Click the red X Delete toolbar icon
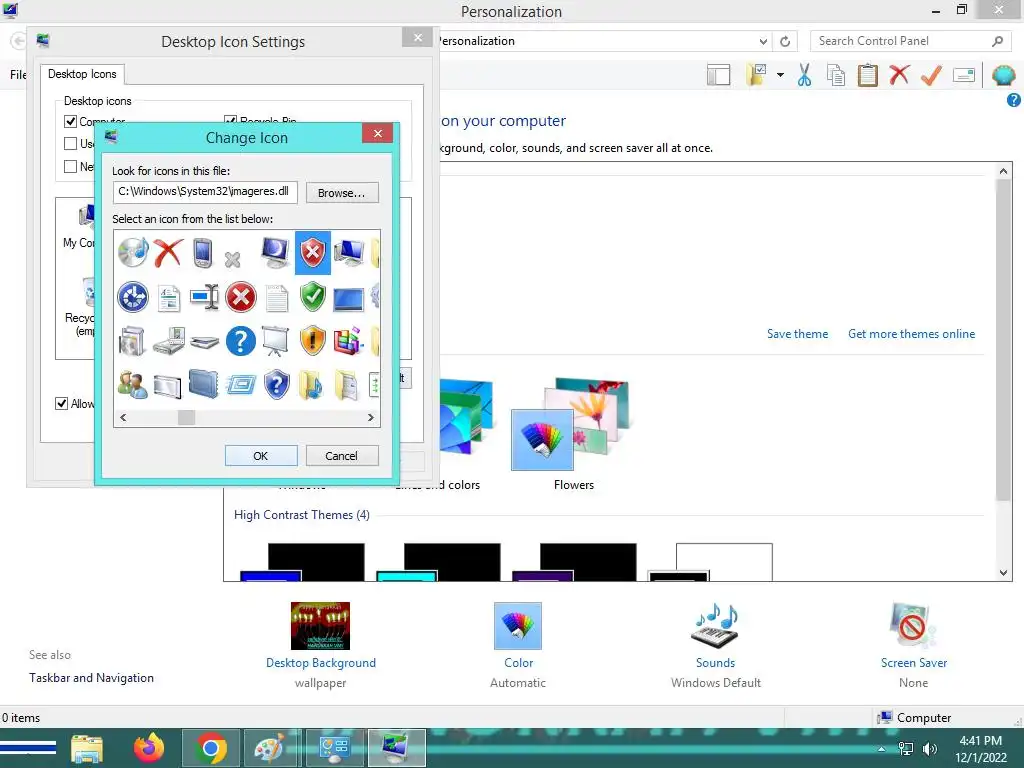Viewport: 1024px width, 768px height. click(899, 74)
